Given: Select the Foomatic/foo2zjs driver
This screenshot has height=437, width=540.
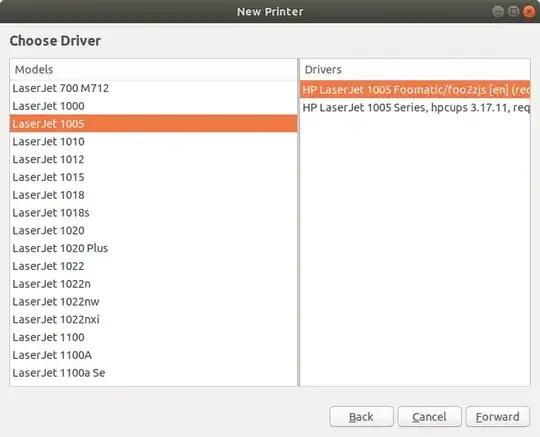Looking at the screenshot, I should point(415,90).
